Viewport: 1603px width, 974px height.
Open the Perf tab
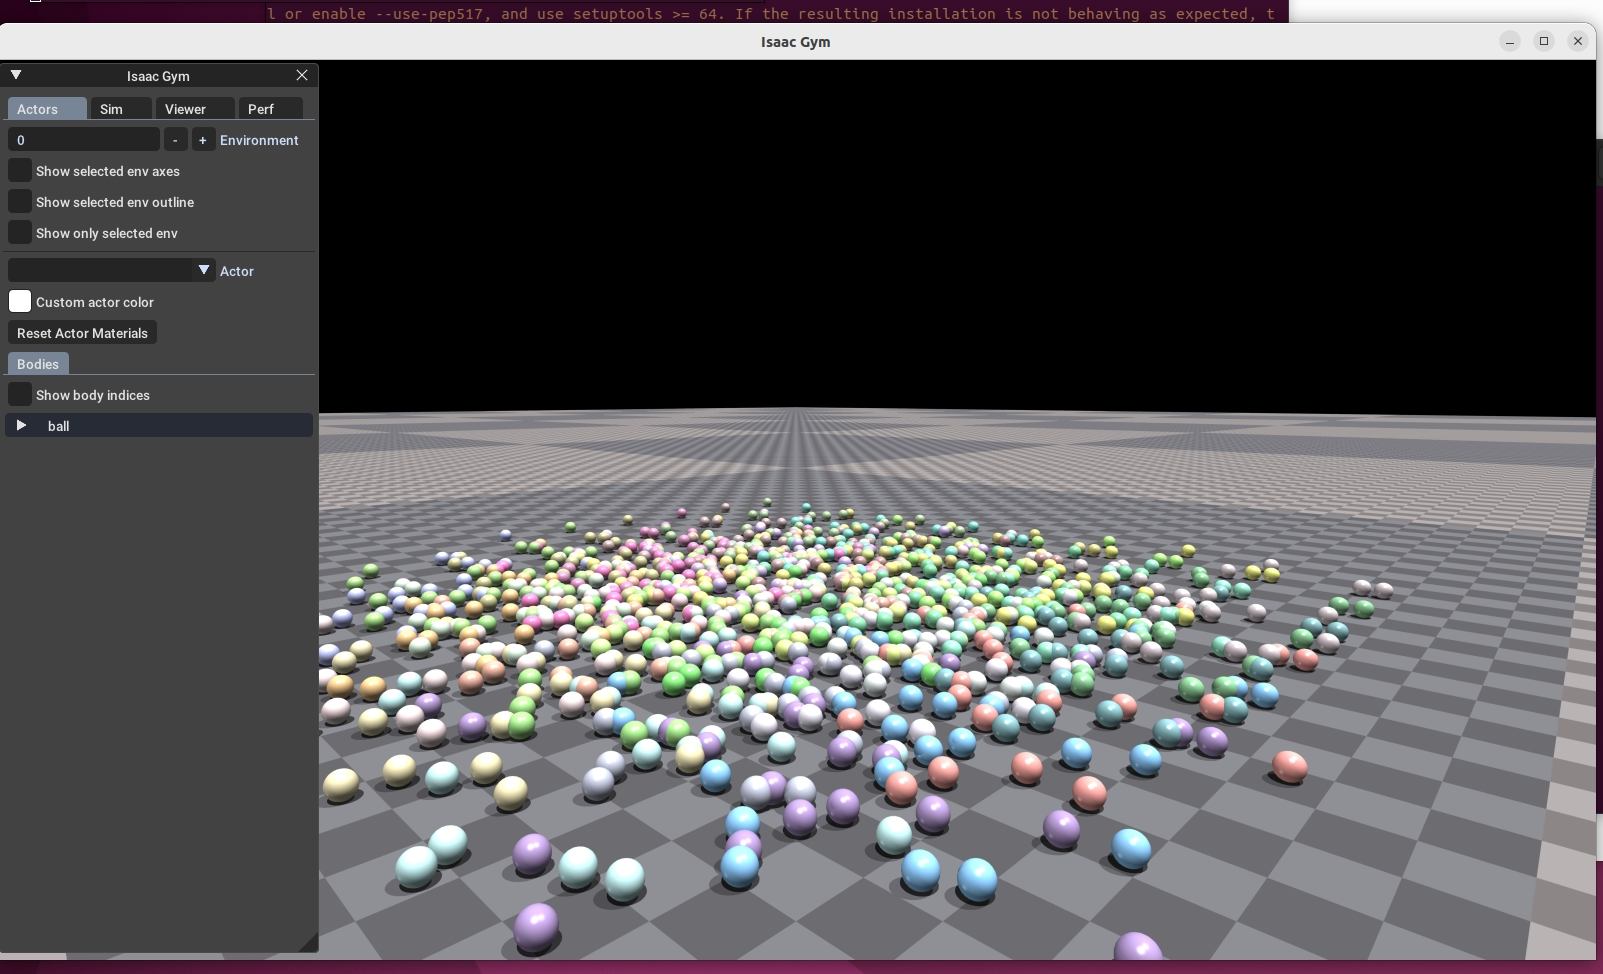pos(271,109)
